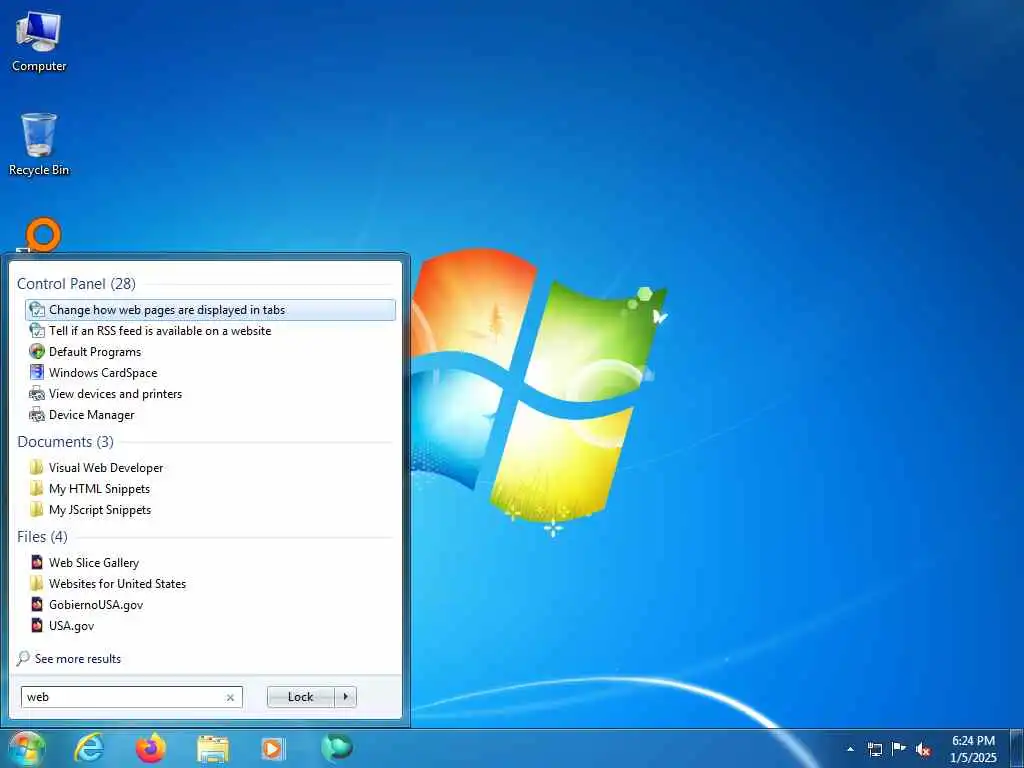The height and width of the screenshot is (768, 1024).
Task: Clear the search box with the X
Action: tap(230, 697)
